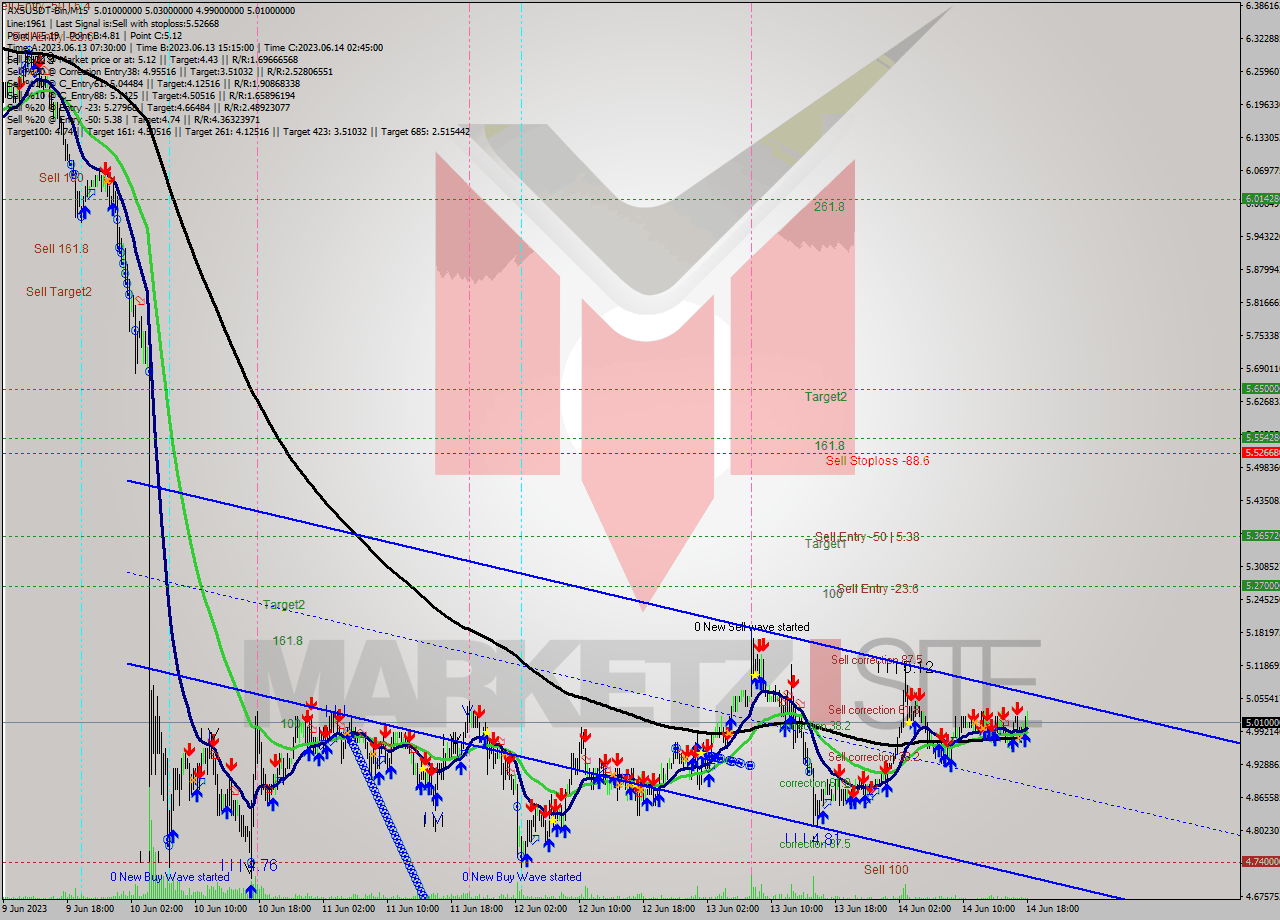Click green 'correction 87.5' label
The height and width of the screenshot is (920, 1280).
(815, 844)
